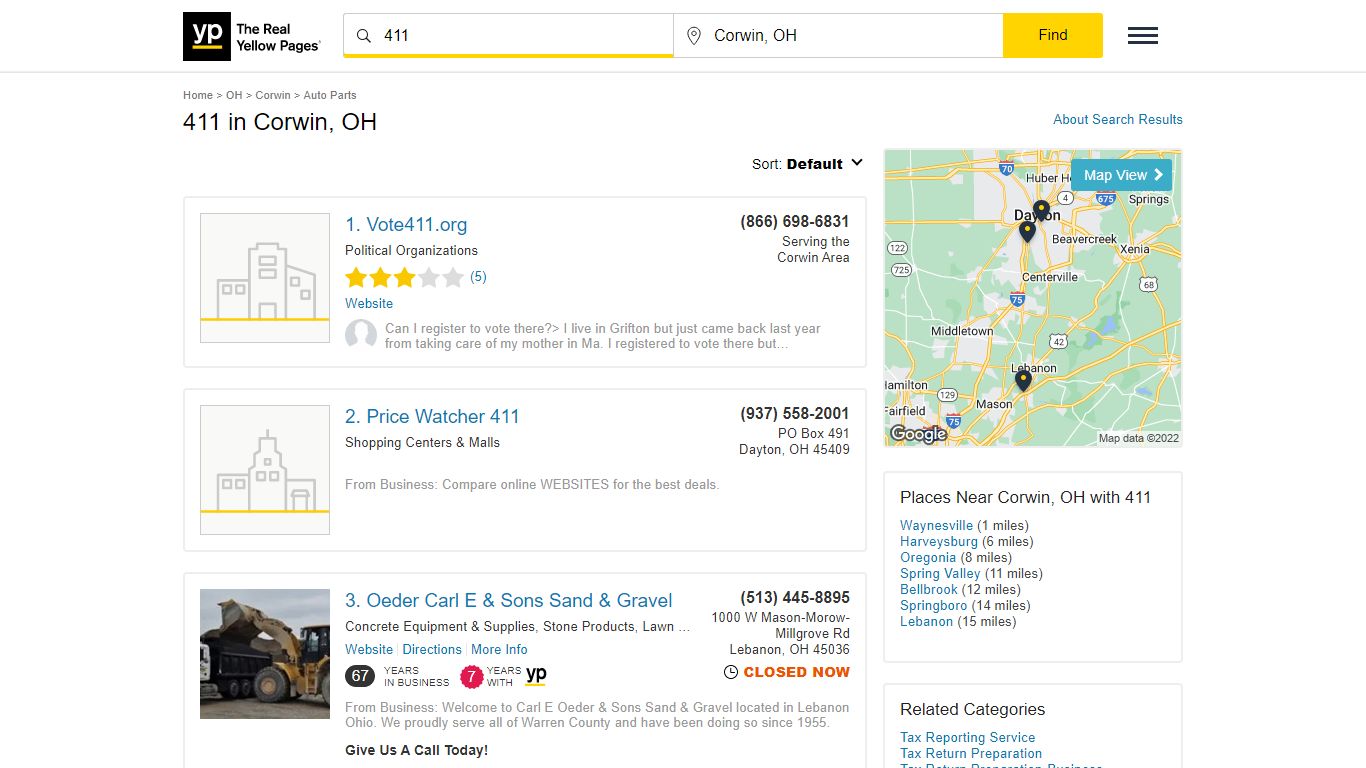This screenshot has width=1366, height=768.
Task: Click the Vote411.org star rating
Action: tap(405, 277)
